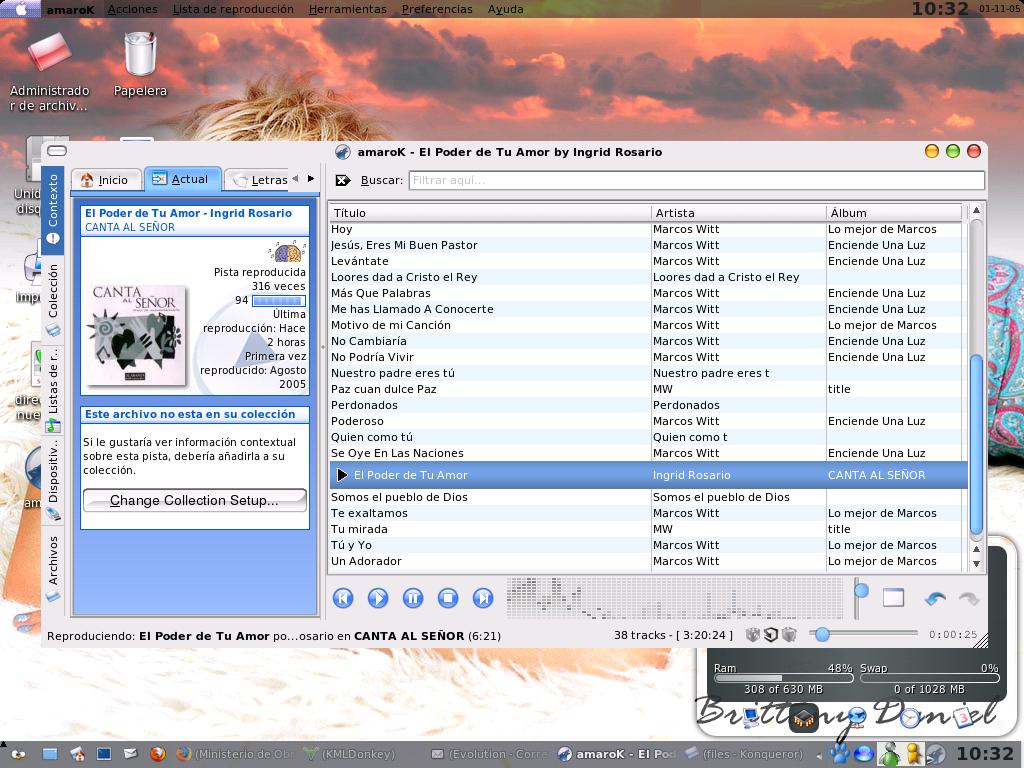
Task: Open the Lista de reproducción menu
Action: click(x=233, y=9)
